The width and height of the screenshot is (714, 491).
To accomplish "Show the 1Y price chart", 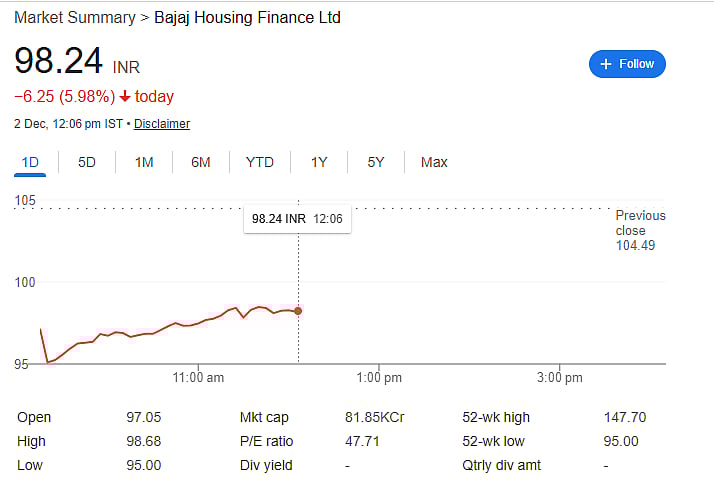I will (319, 162).
